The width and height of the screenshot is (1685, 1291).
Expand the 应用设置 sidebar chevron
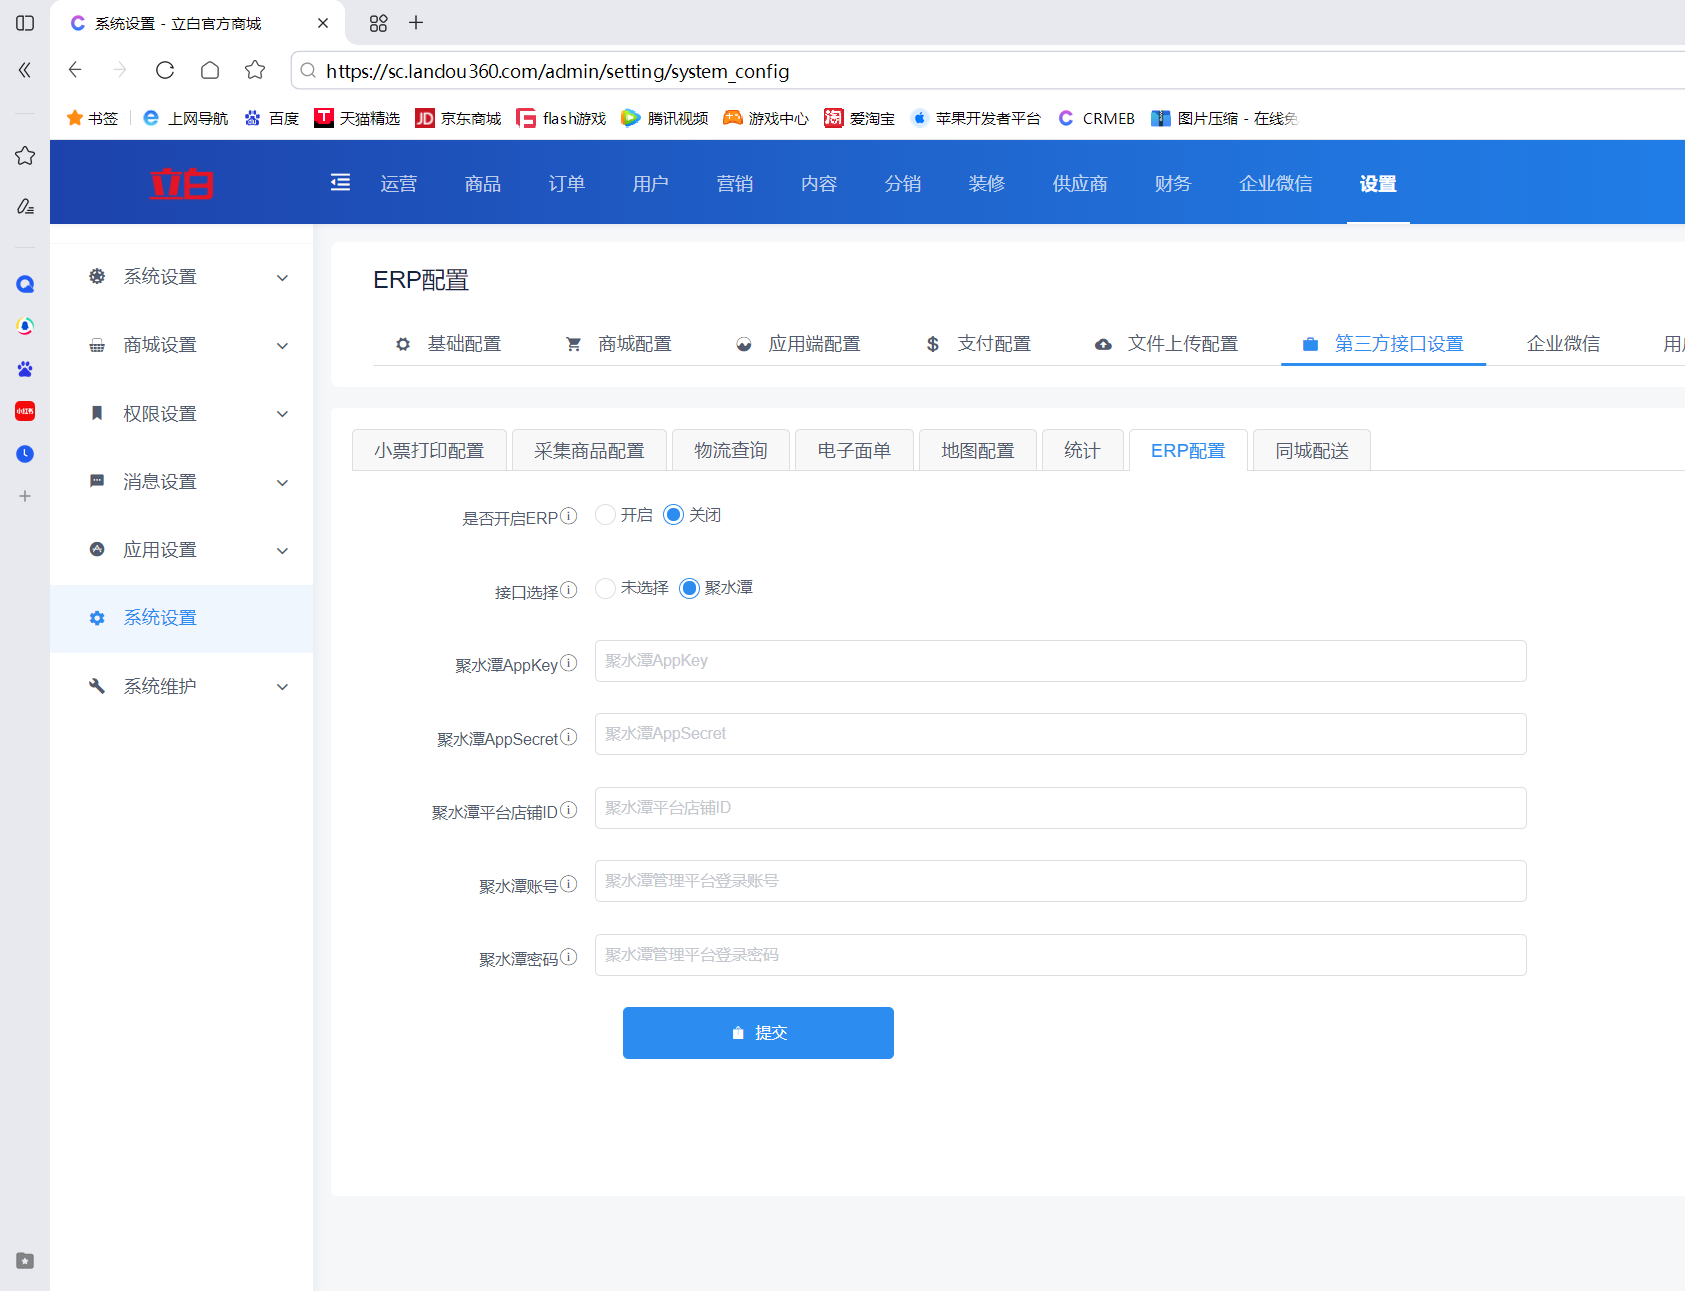283,551
